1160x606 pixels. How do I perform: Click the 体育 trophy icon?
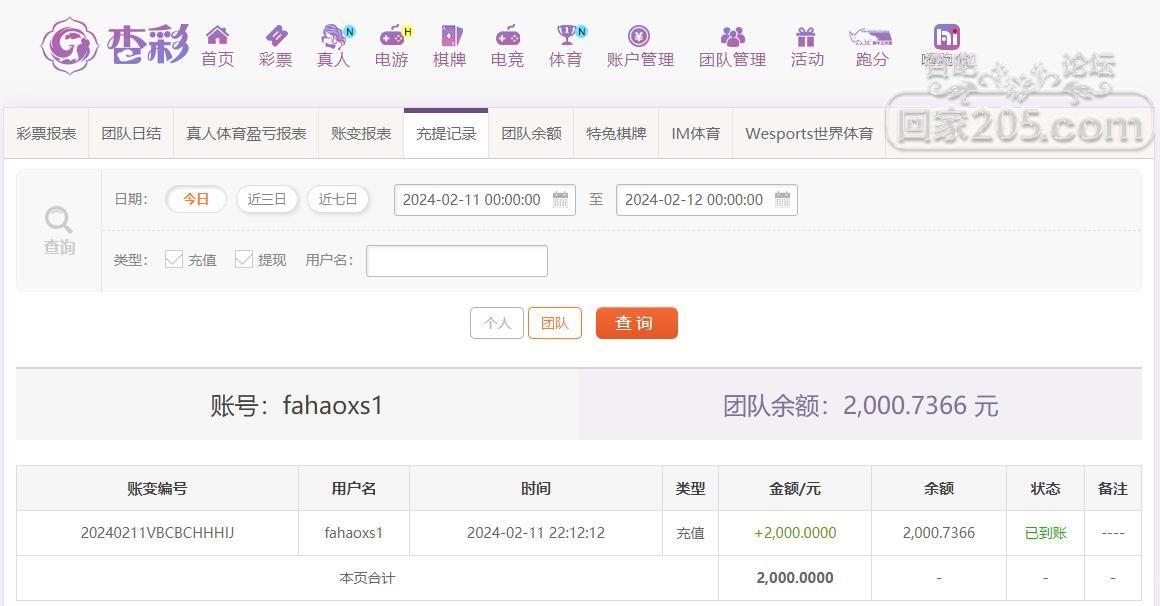tap(567, 35)
